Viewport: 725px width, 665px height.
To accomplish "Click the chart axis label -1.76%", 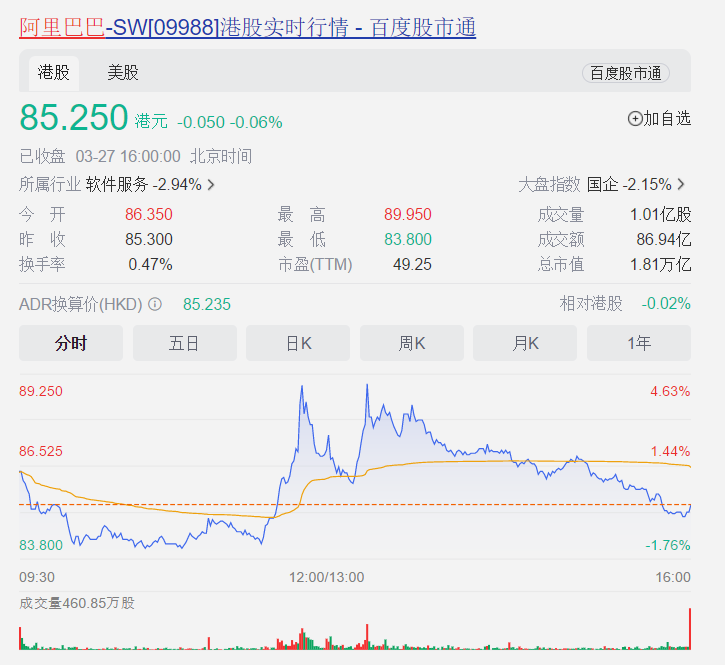I will tap(668, 545).
